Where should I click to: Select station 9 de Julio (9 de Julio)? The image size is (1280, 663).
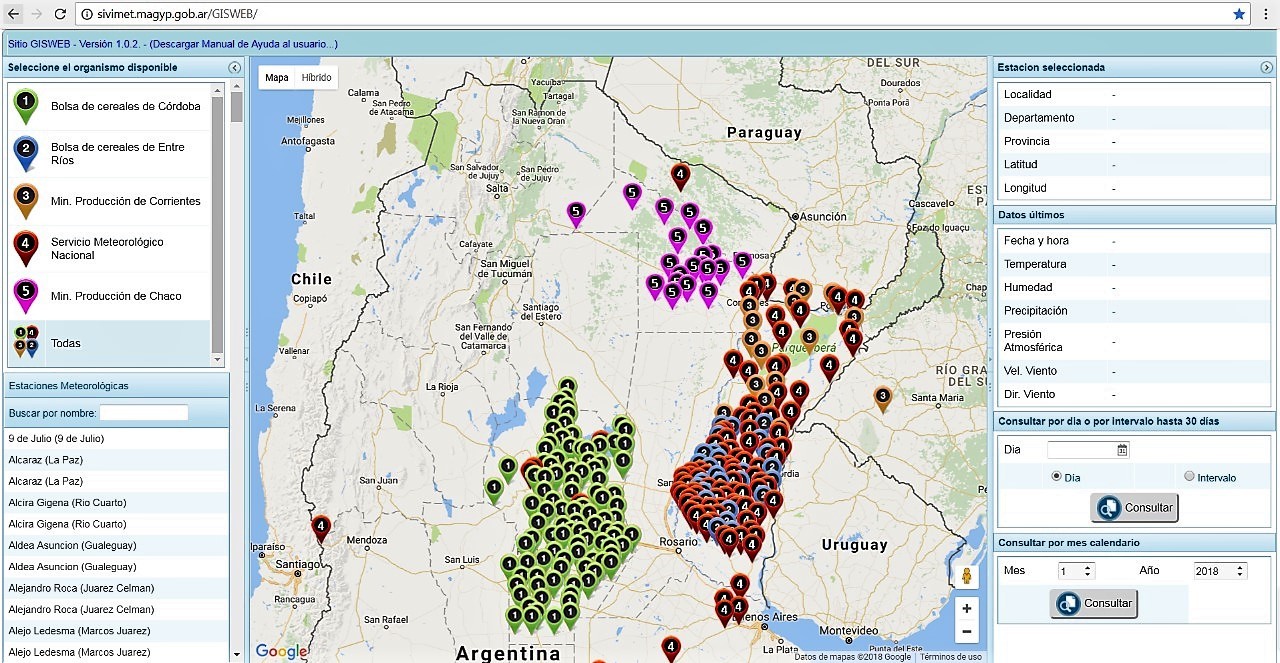116,439
